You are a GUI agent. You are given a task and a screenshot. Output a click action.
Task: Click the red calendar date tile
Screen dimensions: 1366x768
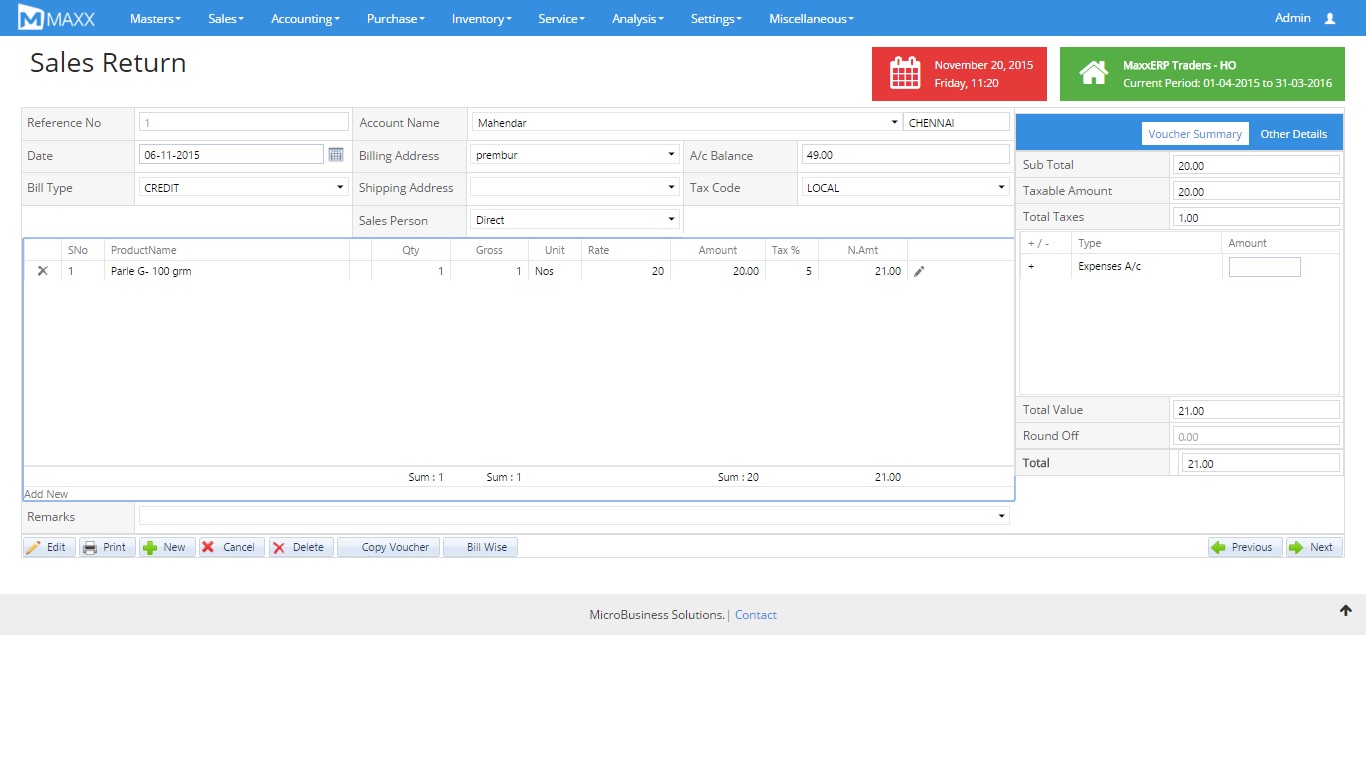tap(959, 74)
